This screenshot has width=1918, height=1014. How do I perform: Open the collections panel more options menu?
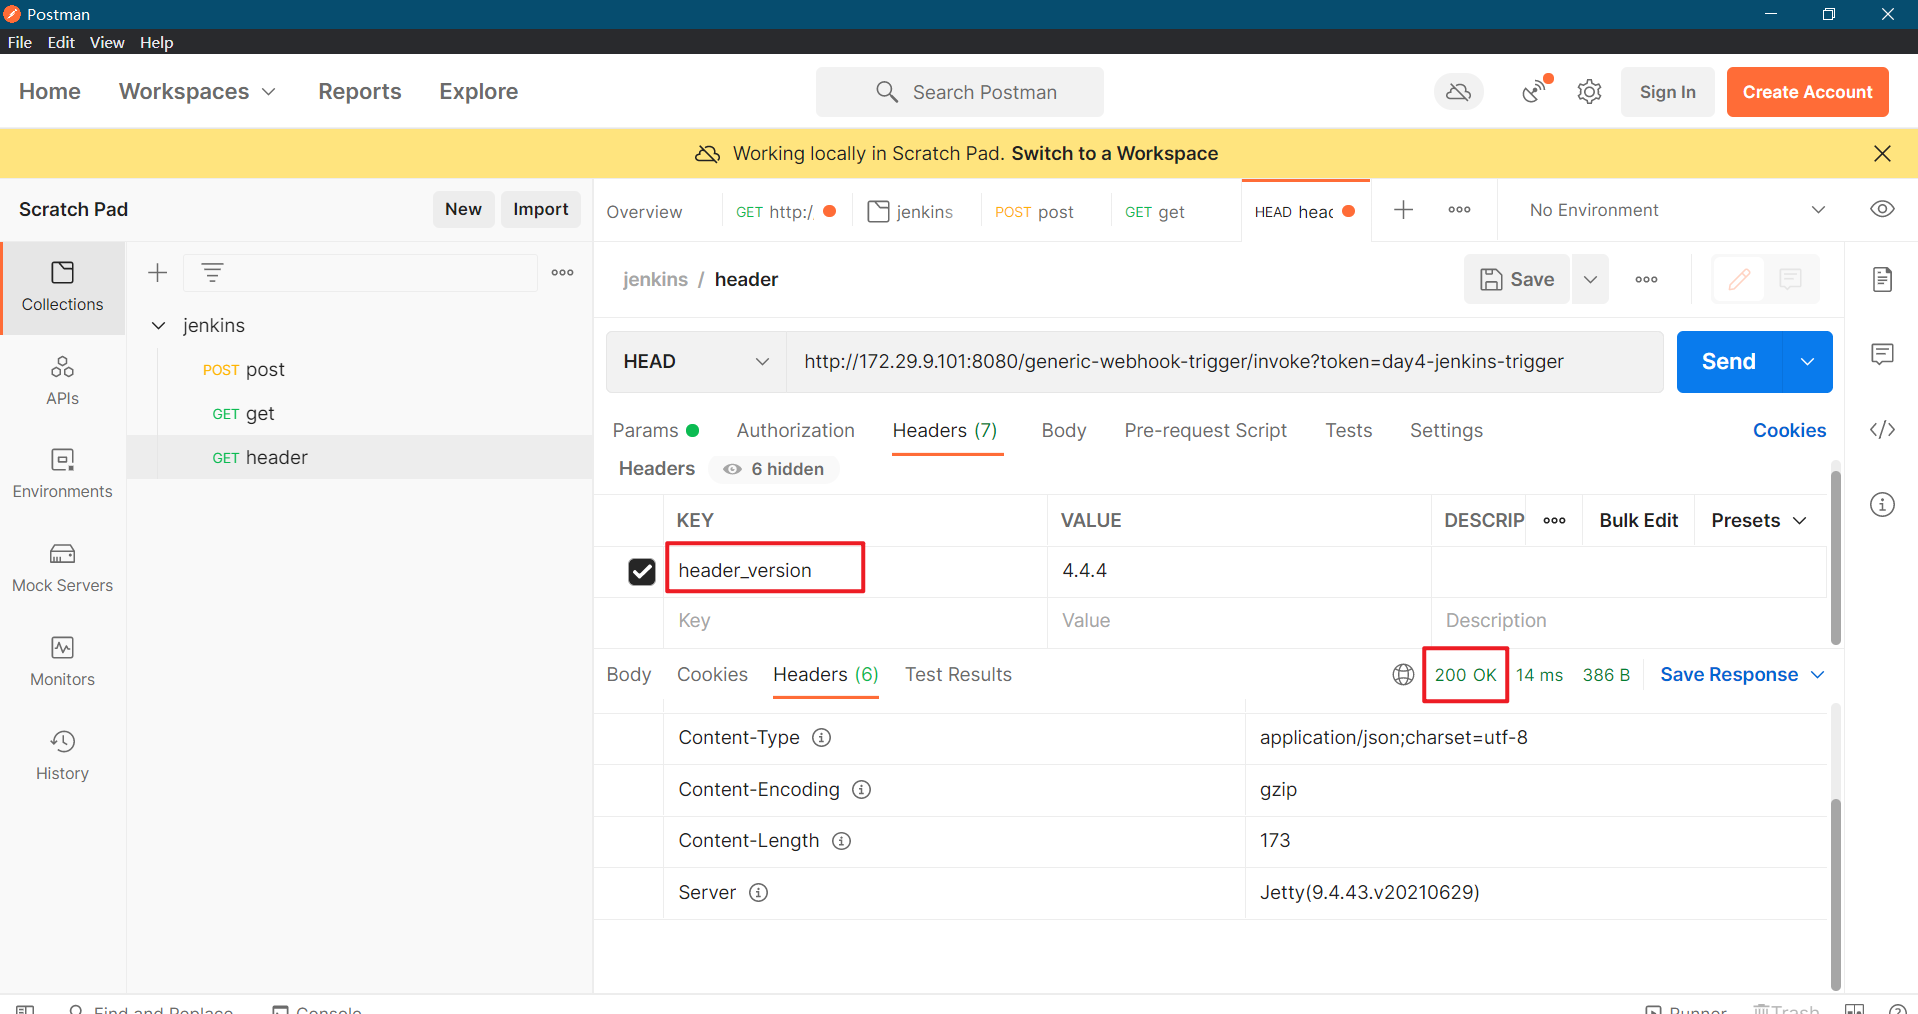point(562,272)
